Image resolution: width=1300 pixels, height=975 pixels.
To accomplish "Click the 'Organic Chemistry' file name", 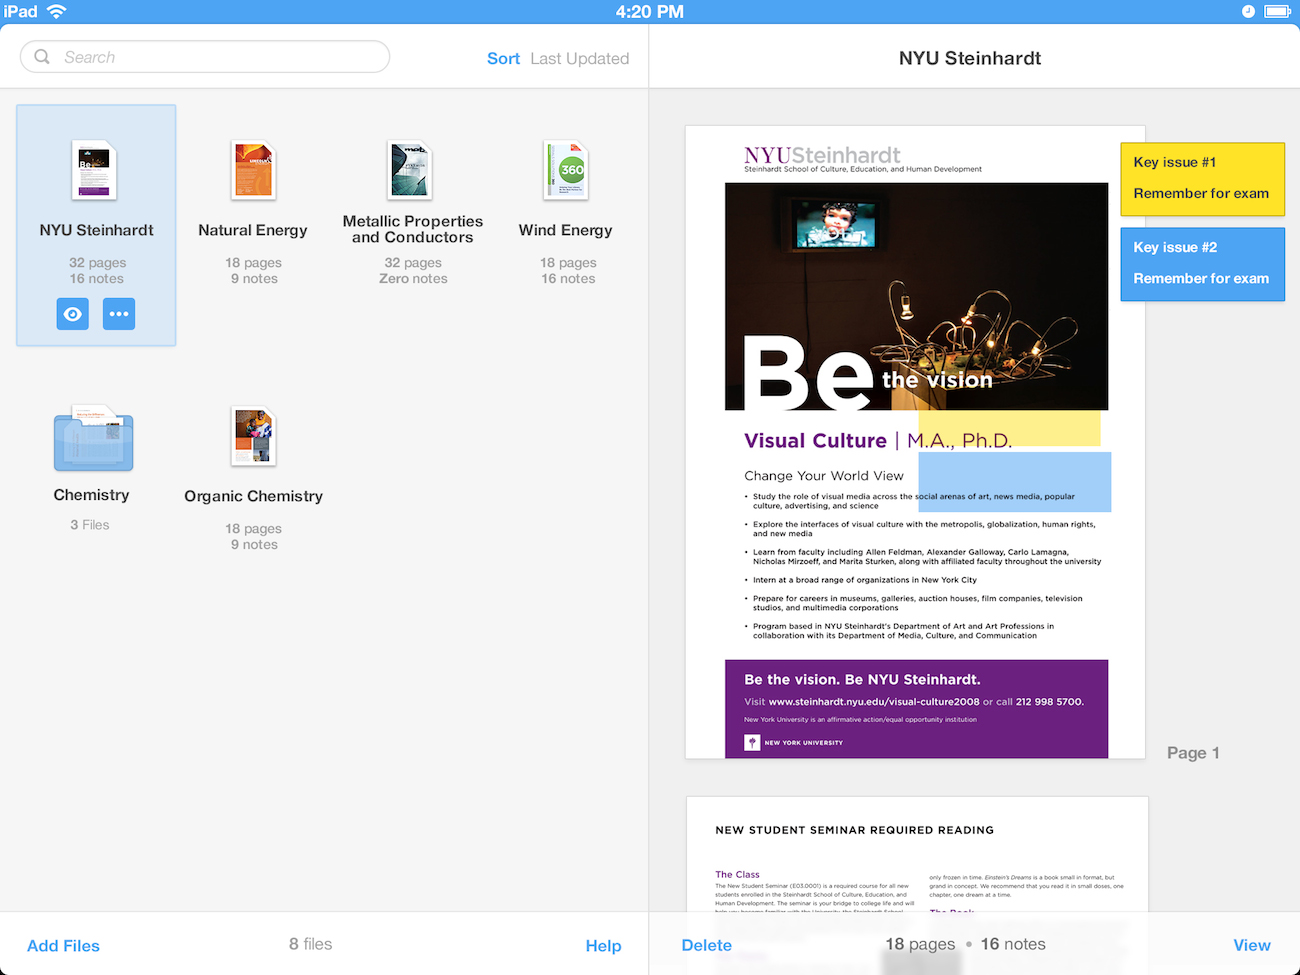I will pos(254,496).
